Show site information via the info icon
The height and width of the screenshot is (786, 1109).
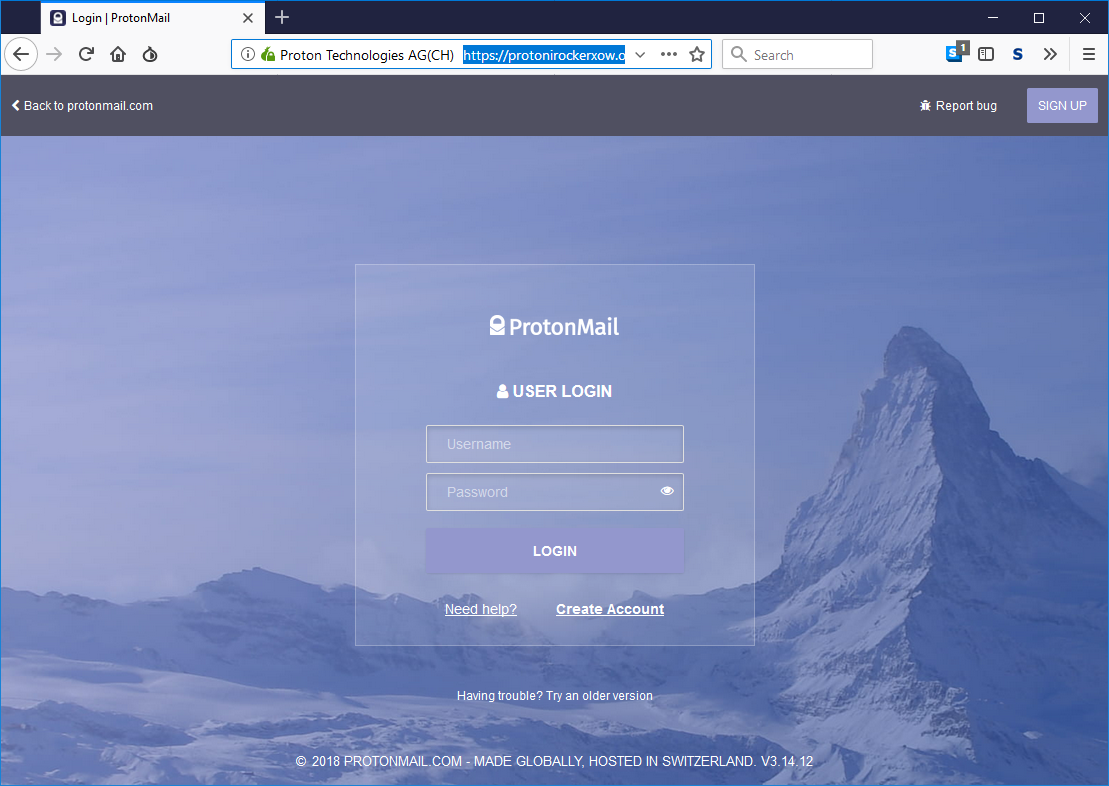248,54
